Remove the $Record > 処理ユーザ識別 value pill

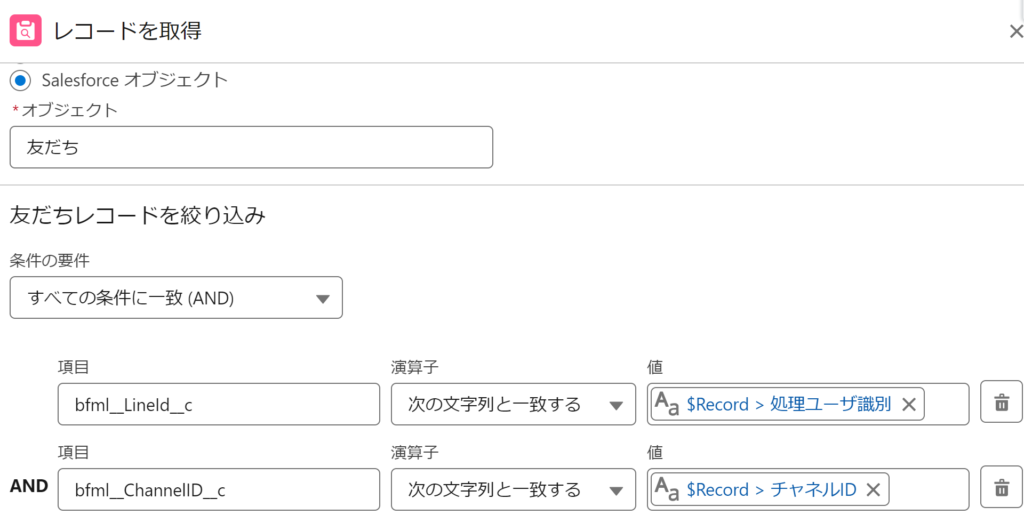tap(909, 404)
